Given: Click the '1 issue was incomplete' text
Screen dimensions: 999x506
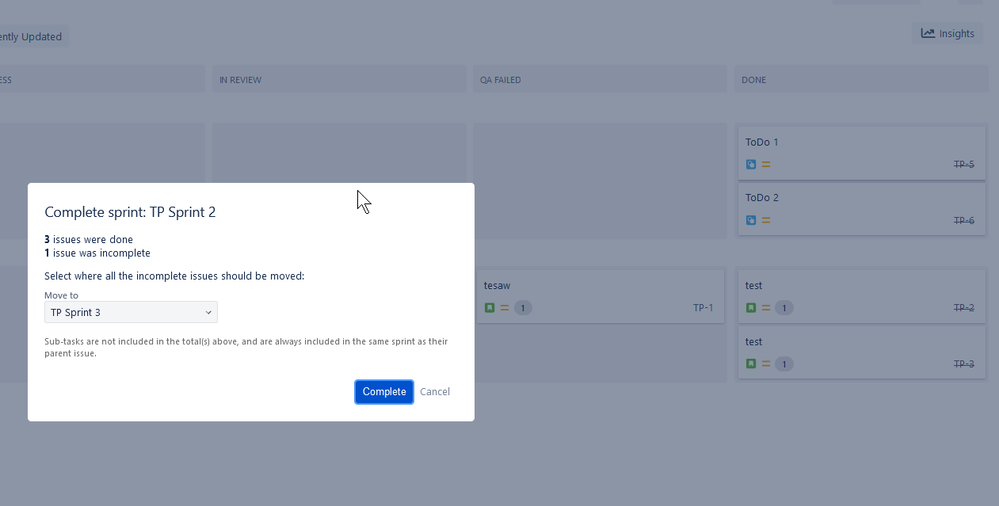Looking at the screenshot, I should tap(97, 253).
